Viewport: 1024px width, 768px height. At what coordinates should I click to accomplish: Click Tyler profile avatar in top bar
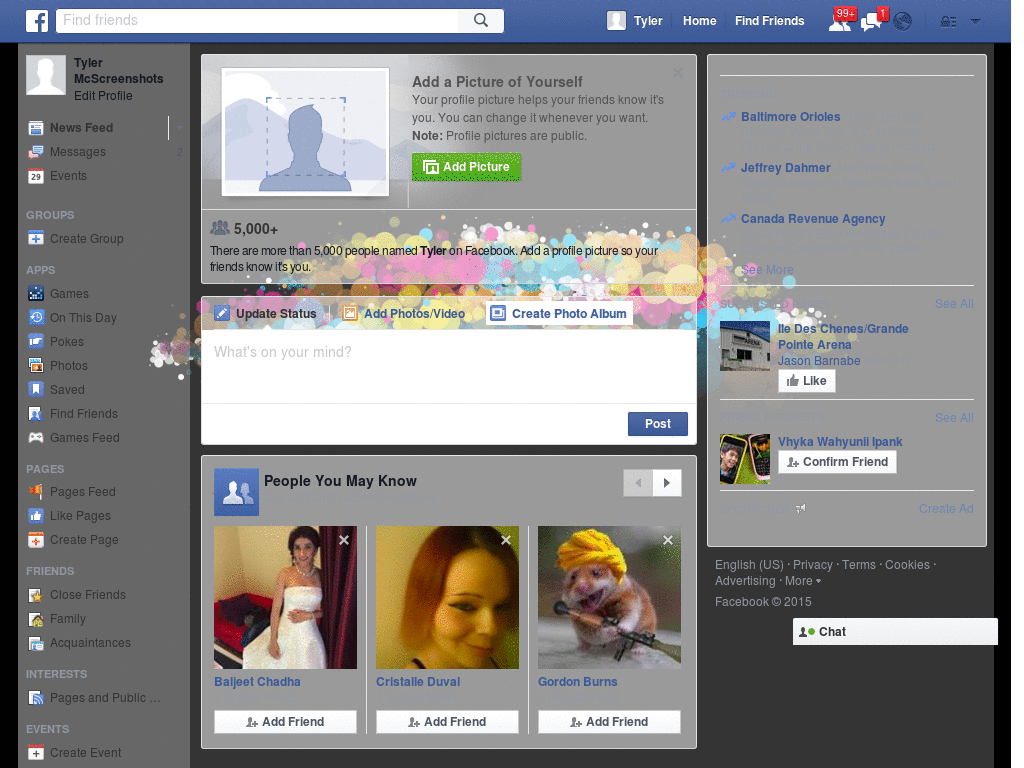click(616, 21)
